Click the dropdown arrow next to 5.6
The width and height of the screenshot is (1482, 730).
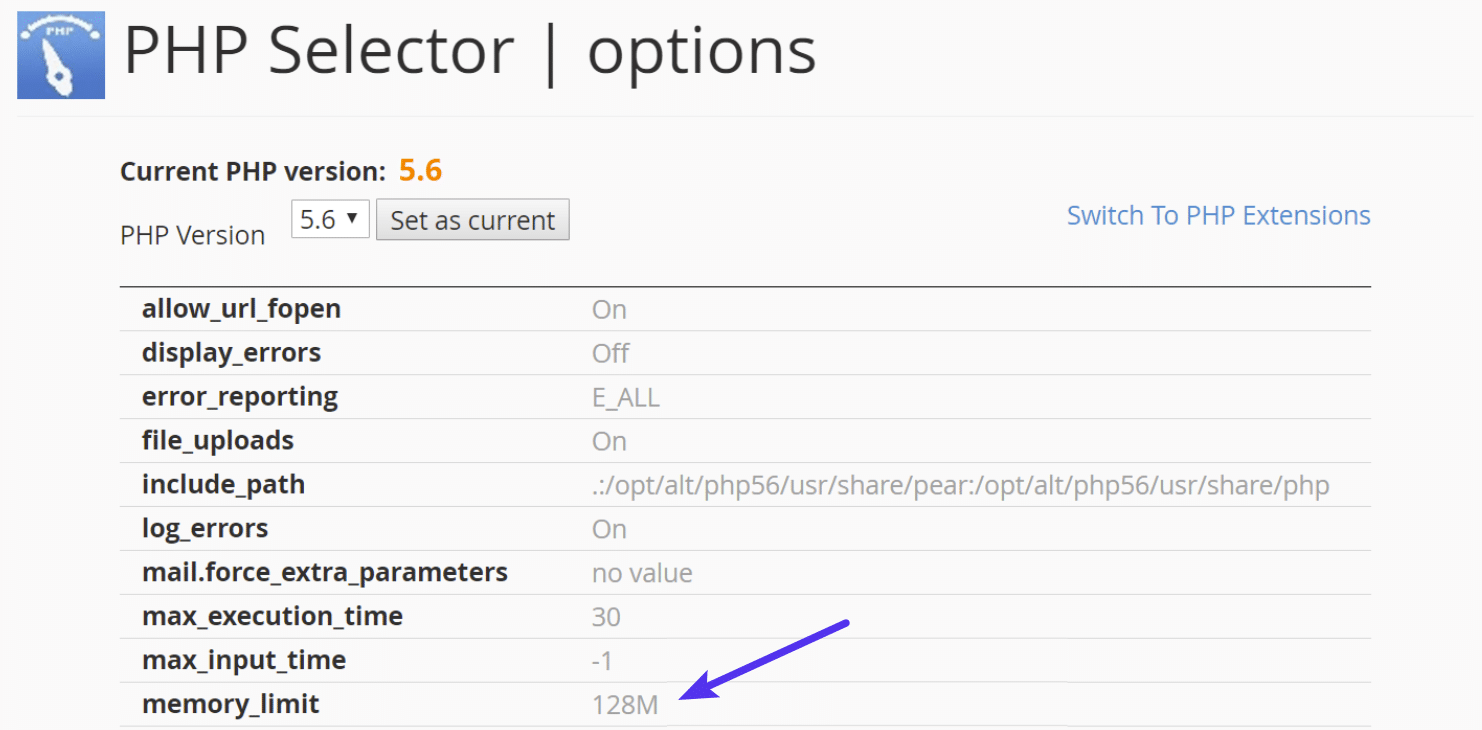coord(351,219)
